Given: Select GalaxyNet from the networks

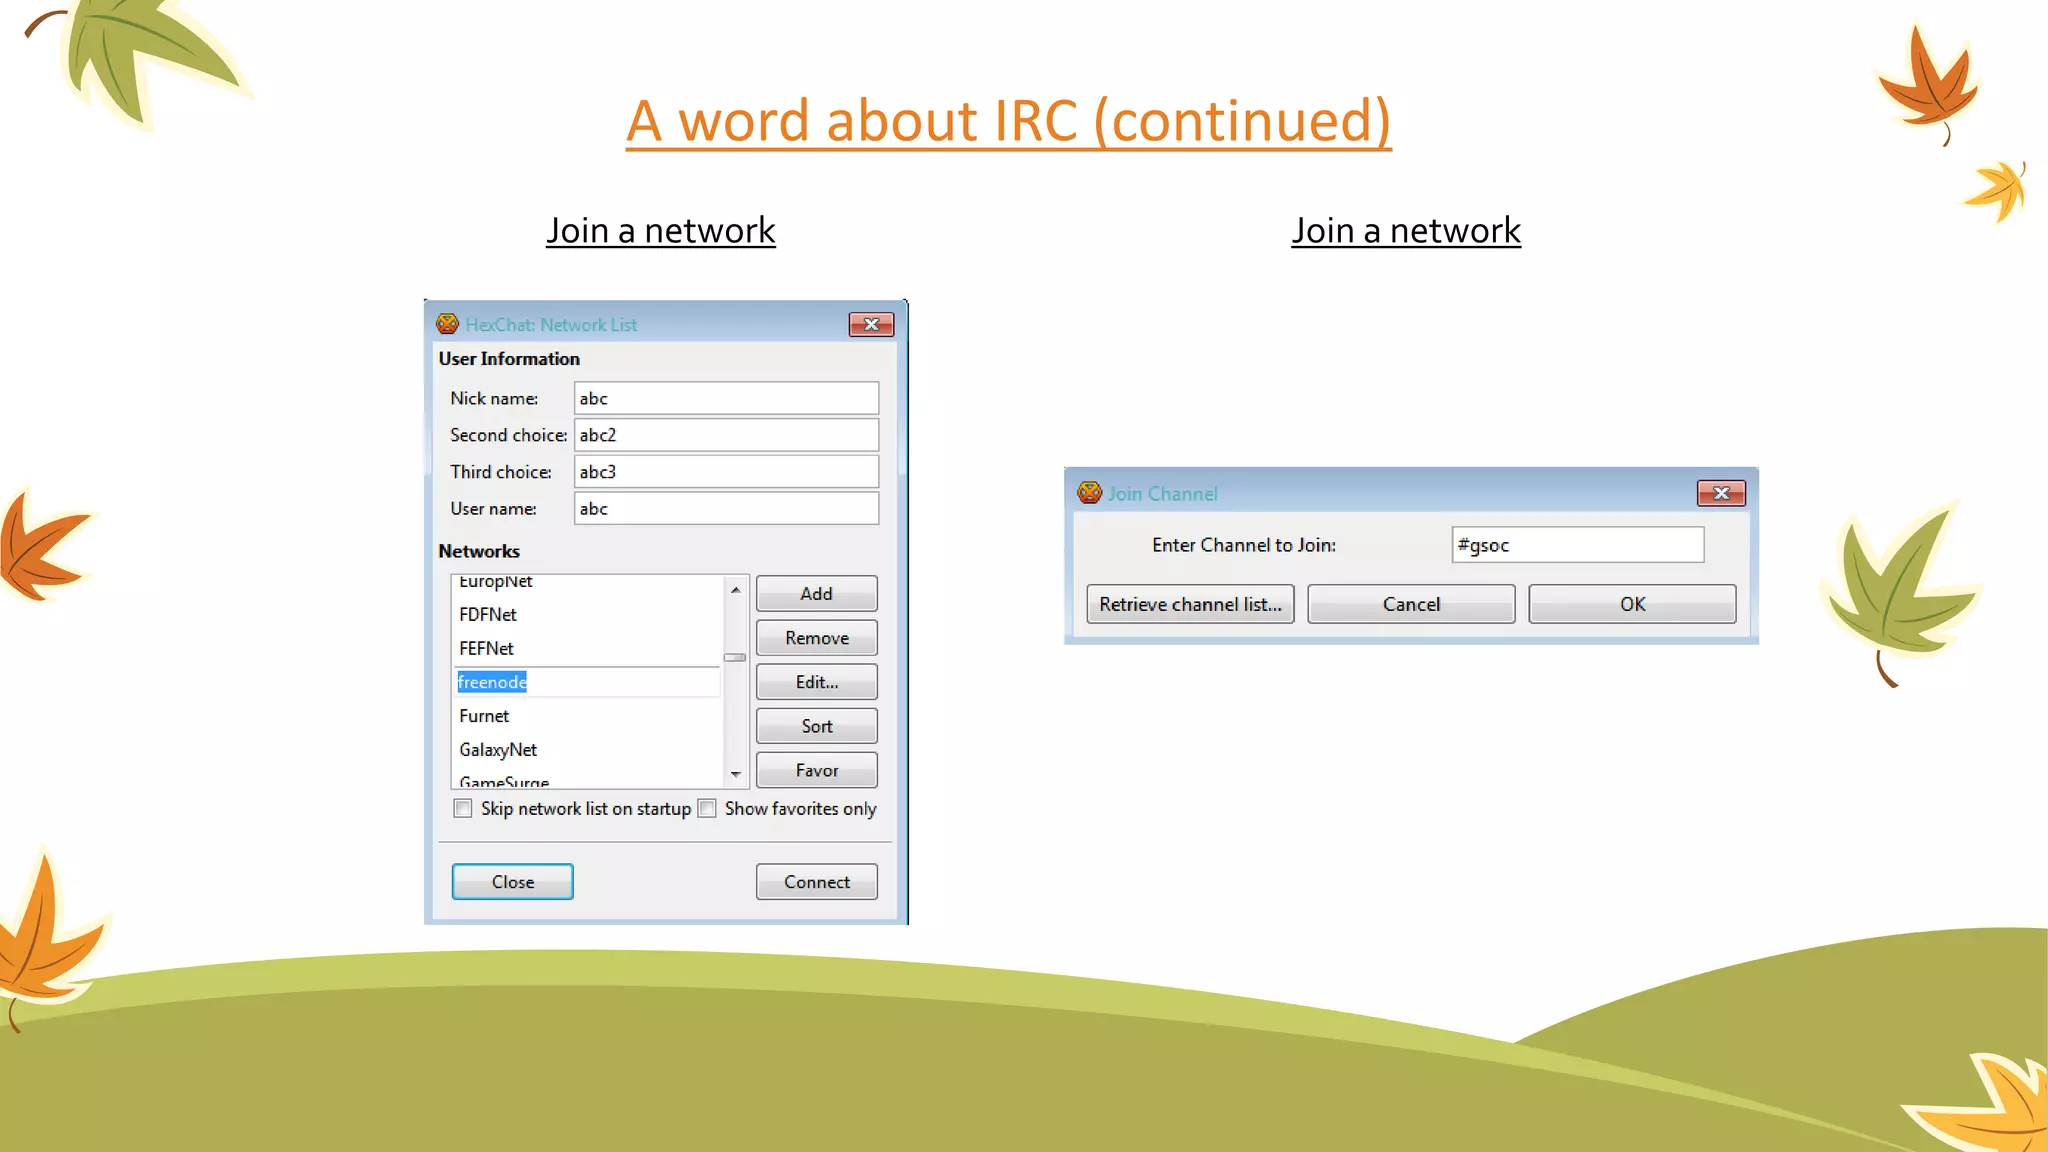Looking at the screenshot, I should (498, 750).
